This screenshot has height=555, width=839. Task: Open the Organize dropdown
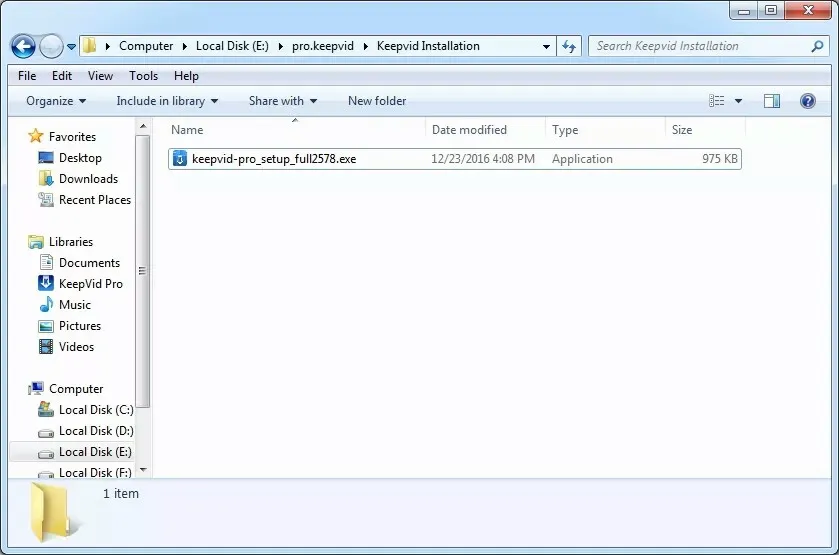pos(56,101)
